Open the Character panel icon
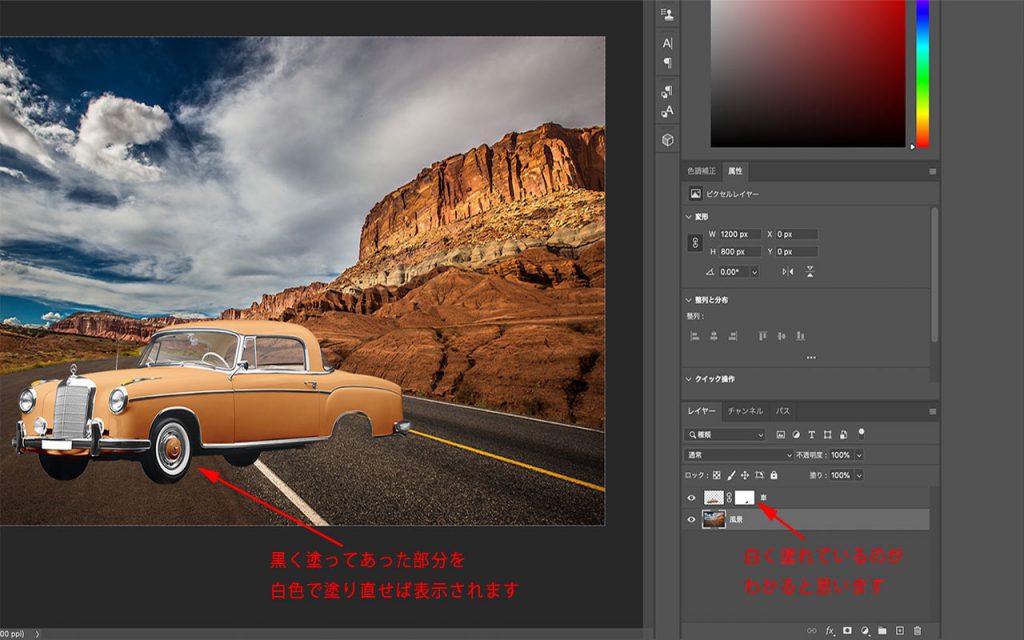Image resolution: width=1024 pixels, height=640 pixels. (667, 43)
